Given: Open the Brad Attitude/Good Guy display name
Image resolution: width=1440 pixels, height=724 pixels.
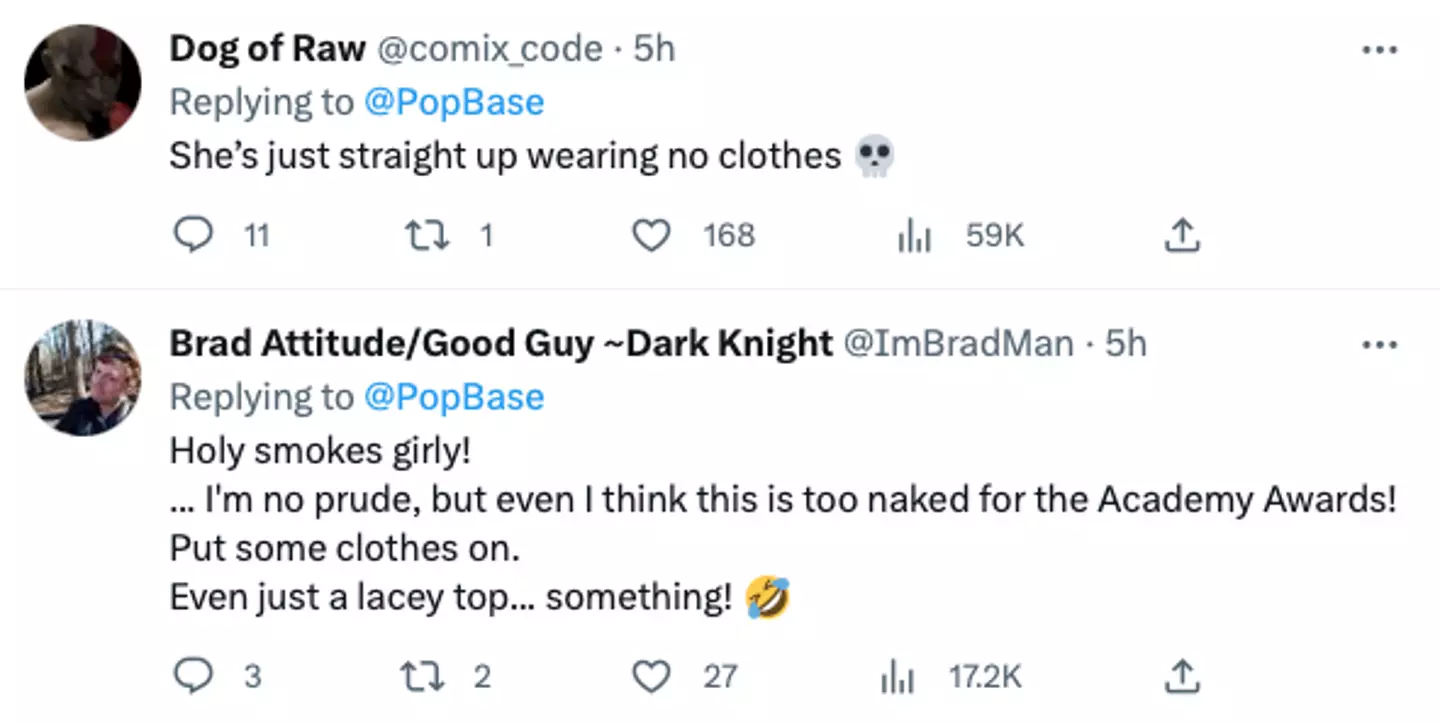Looking at the screenshot, I should tap(500, 344).
